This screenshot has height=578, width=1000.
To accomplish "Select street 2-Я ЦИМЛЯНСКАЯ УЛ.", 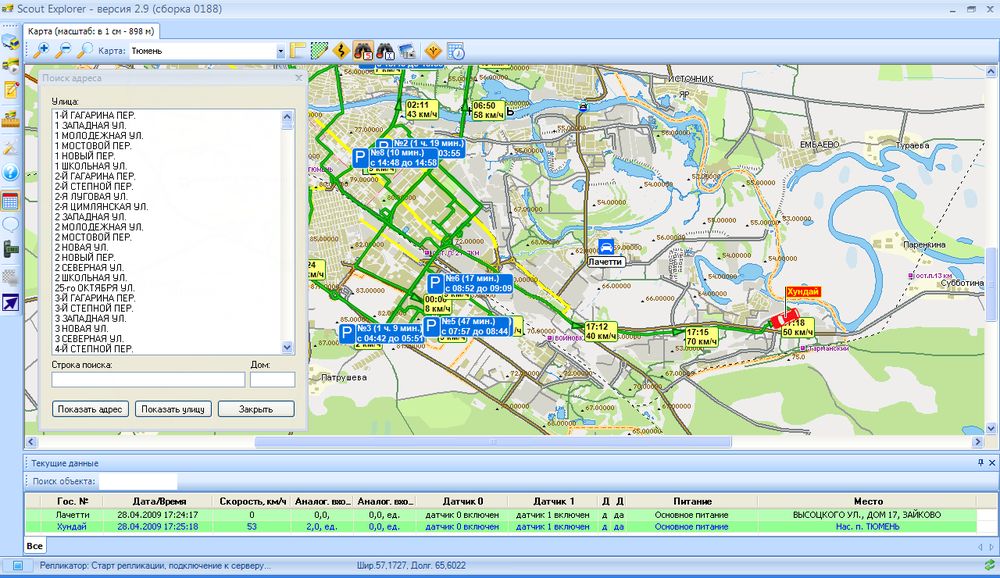I will [101, 207].
